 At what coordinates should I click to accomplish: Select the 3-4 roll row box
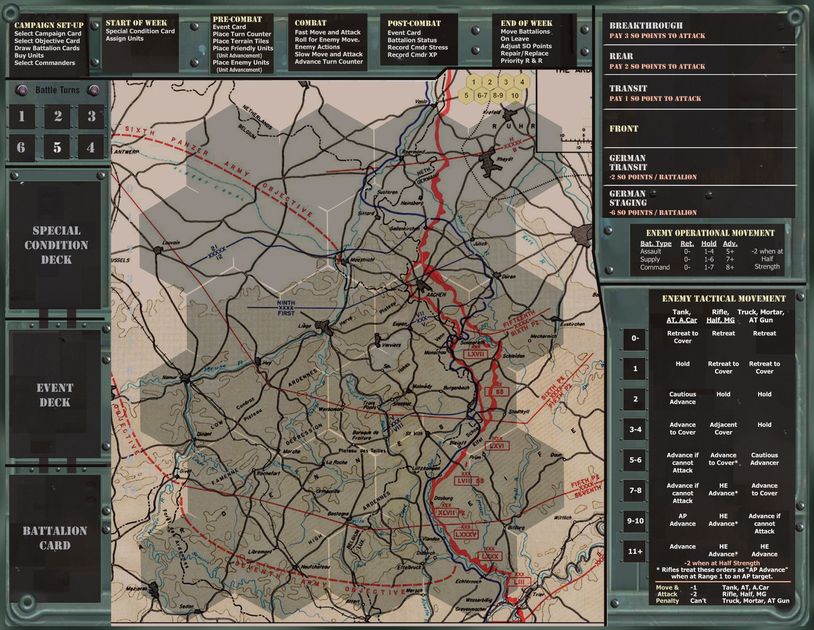634,429
